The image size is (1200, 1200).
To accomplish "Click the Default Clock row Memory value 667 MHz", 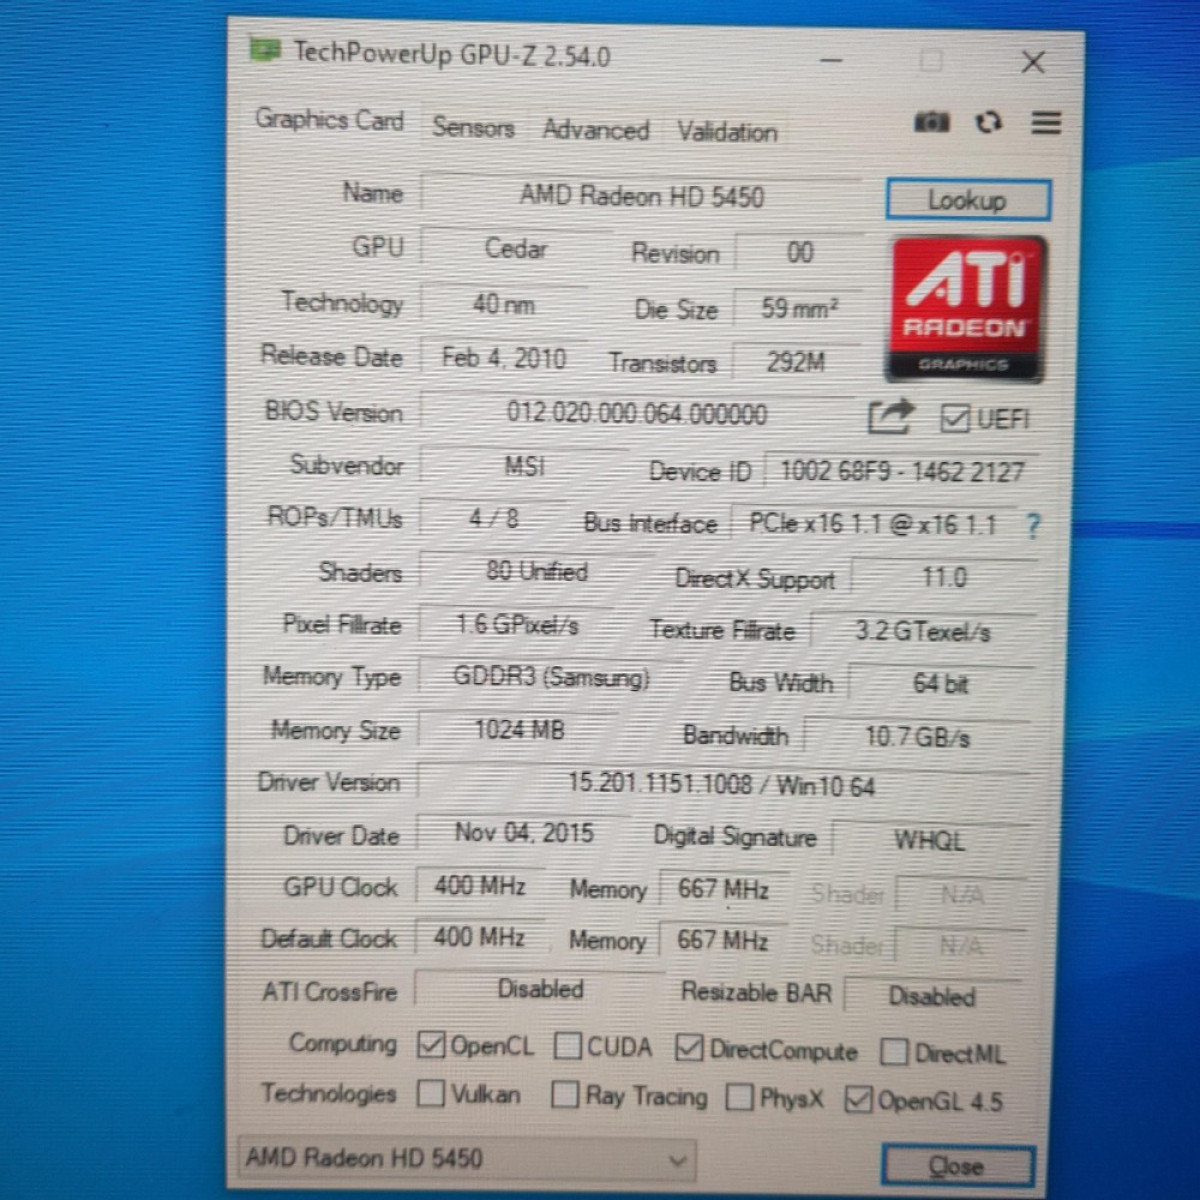I will point(722,940).
